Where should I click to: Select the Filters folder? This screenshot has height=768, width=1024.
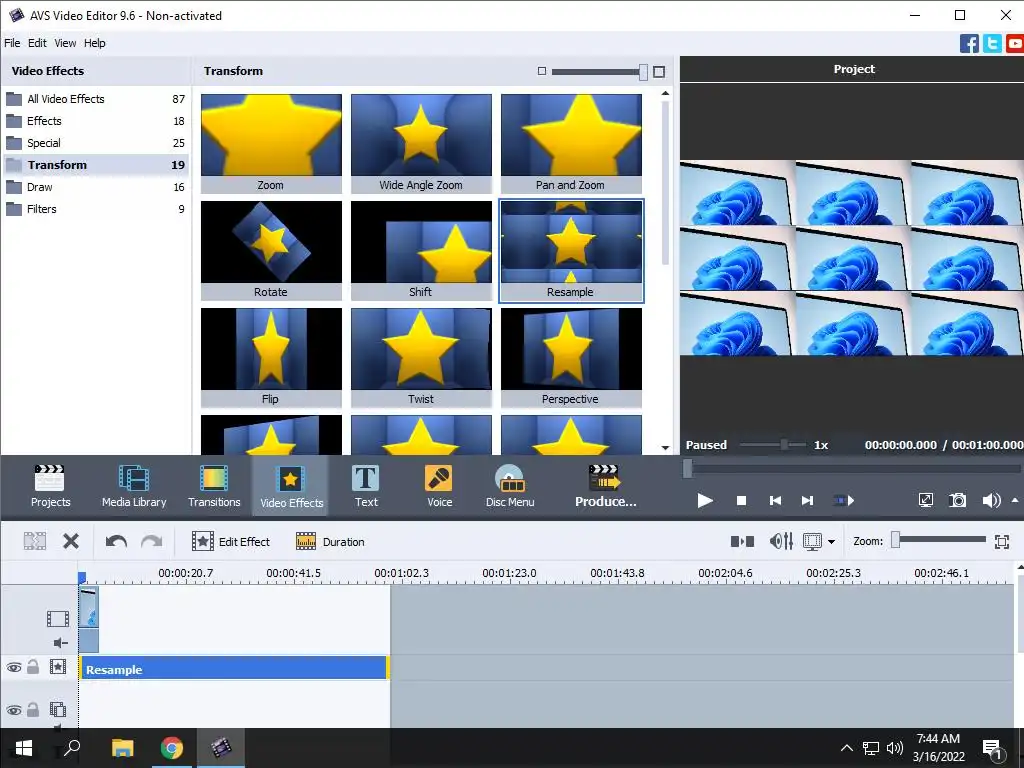95,209
